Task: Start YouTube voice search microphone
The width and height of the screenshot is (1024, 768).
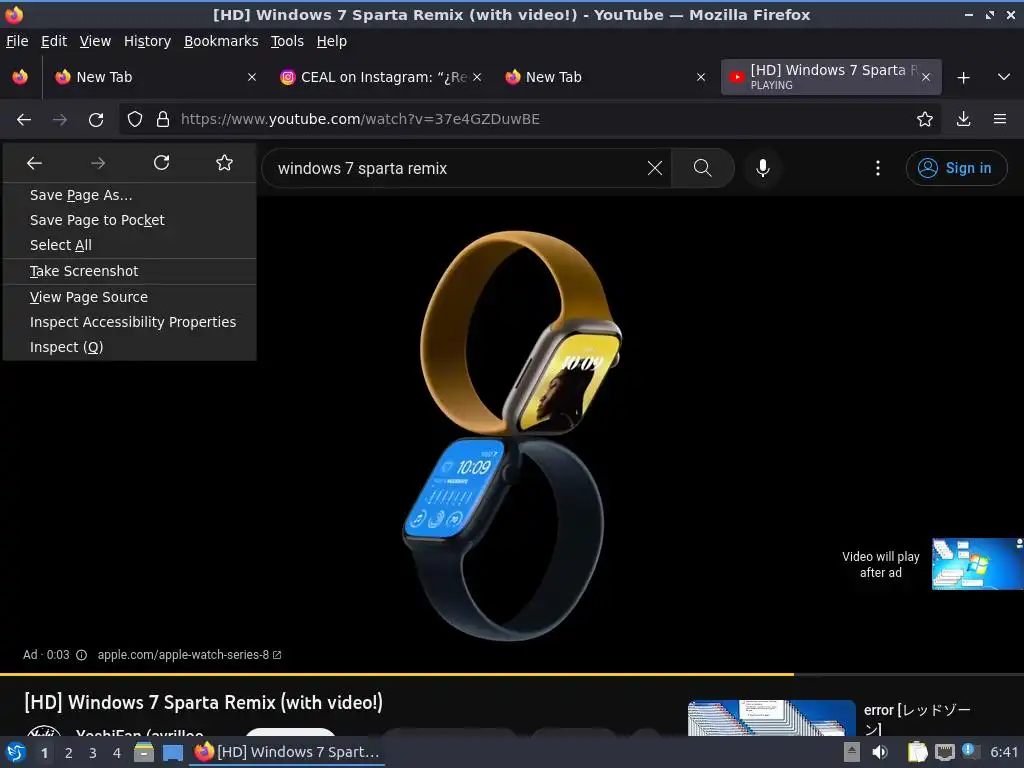Action: pyautogui.click(x=762, y=168)
